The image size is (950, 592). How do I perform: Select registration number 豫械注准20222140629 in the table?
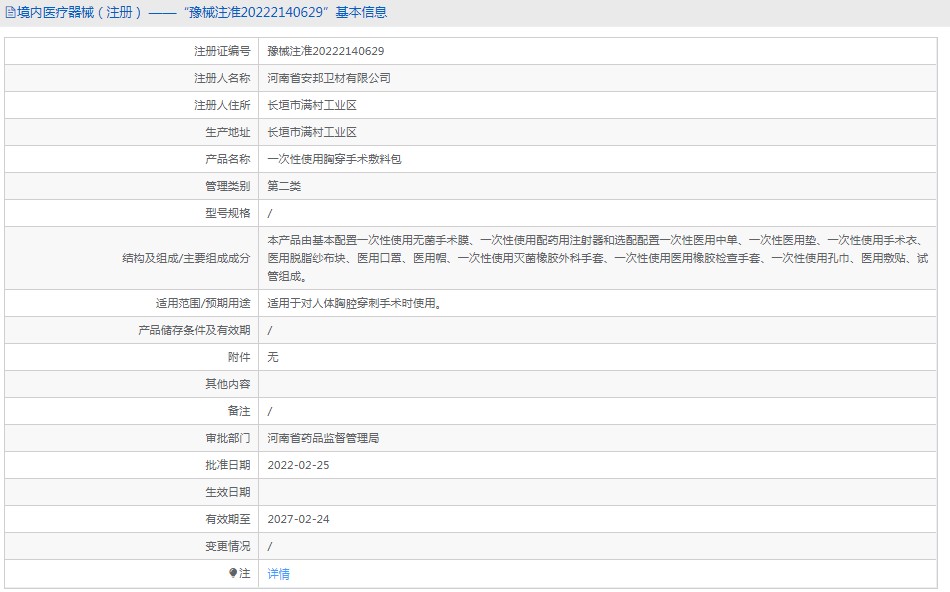point(325,51)
